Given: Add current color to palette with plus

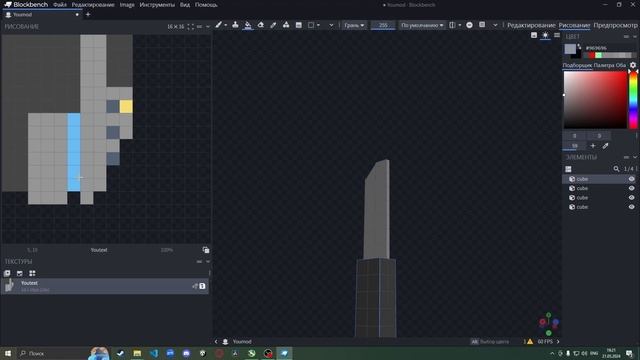Looking at the screenshot, I should pyautogui.click(x=593, y=146).
